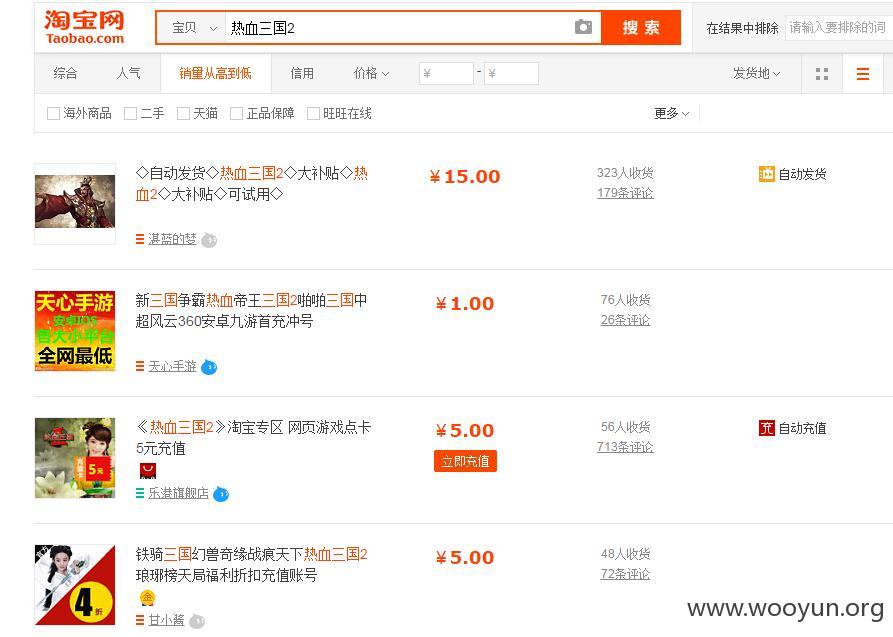Tick the 正品保障 checkbox
The image size is (893, 637).
tap(236, 113)
